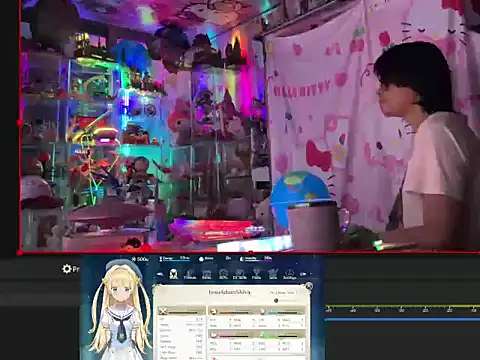The width and height of the screenshot is (480, 360).
Task: Close the character stats parchment panel
Action: pyautogui.click(x=309, y=286)
